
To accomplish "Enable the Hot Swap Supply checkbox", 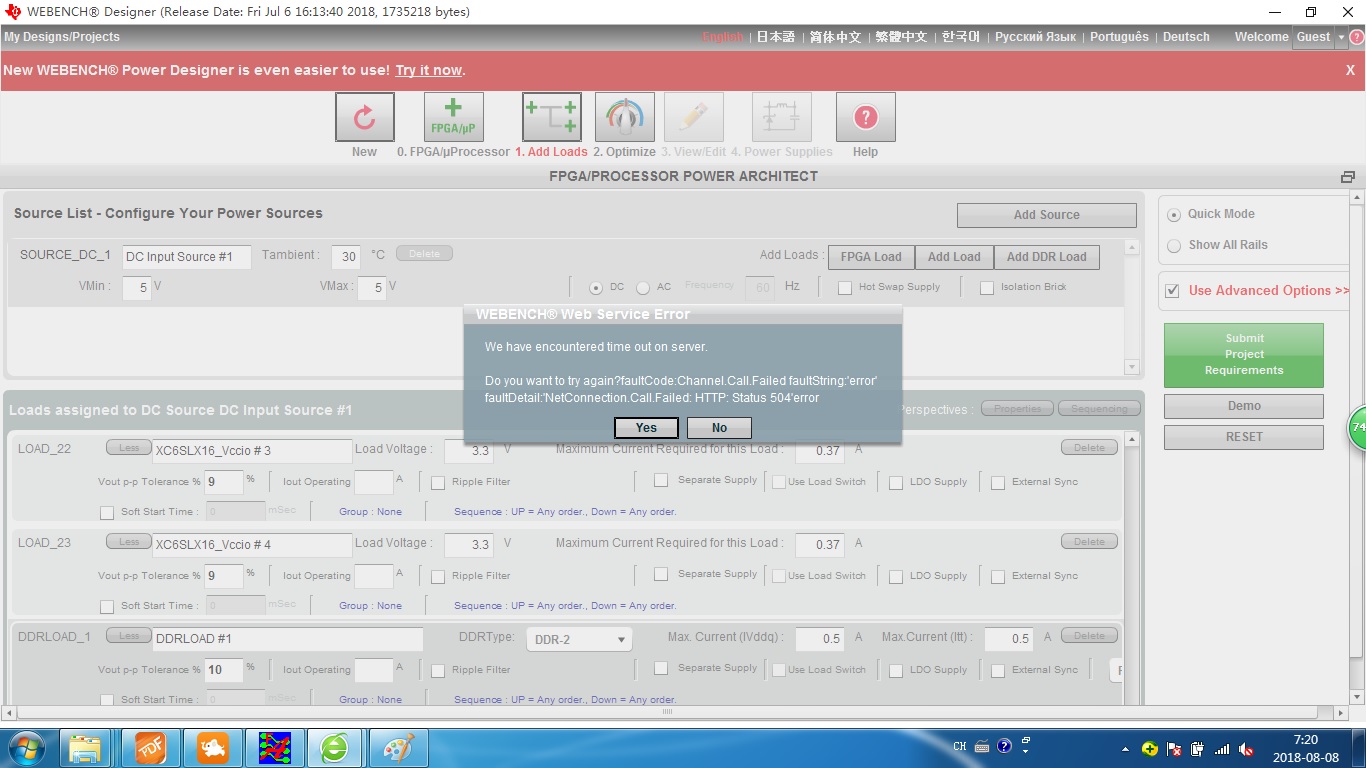I will 845,288.
